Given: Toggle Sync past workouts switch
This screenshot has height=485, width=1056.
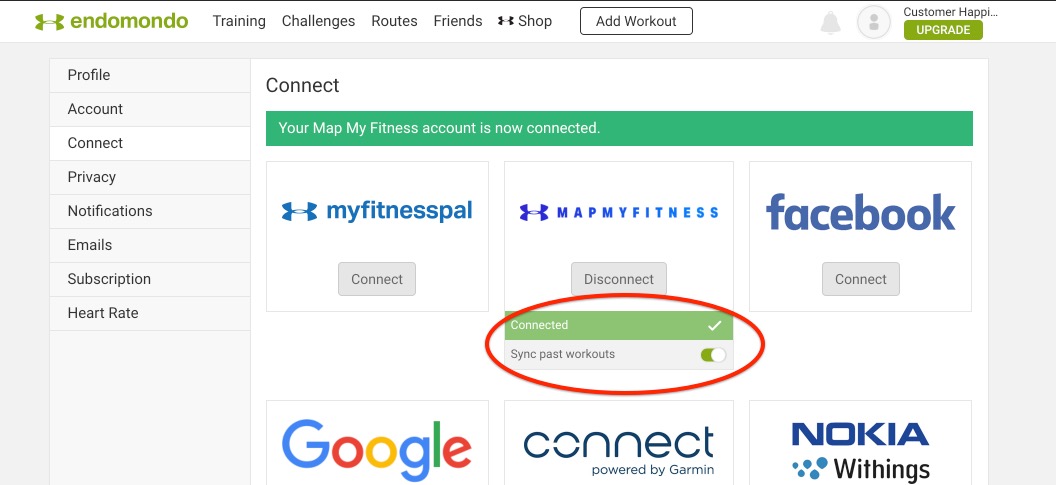Looking at the screenshot, I should tap(713, 354).
